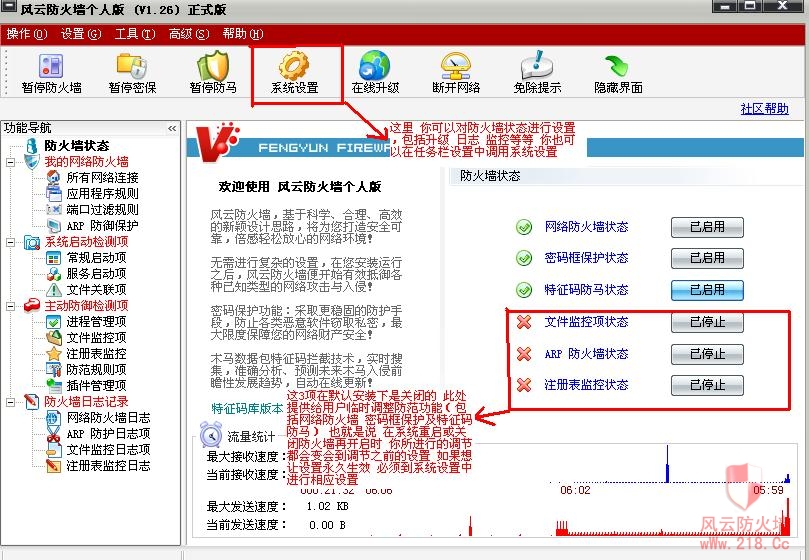Open the 工具(T) menu
This screenshot has width=809, height=560.
135,34
